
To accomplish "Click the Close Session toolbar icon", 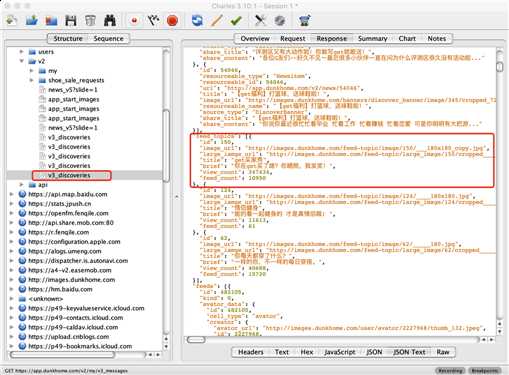I will (x=51, y=21).
